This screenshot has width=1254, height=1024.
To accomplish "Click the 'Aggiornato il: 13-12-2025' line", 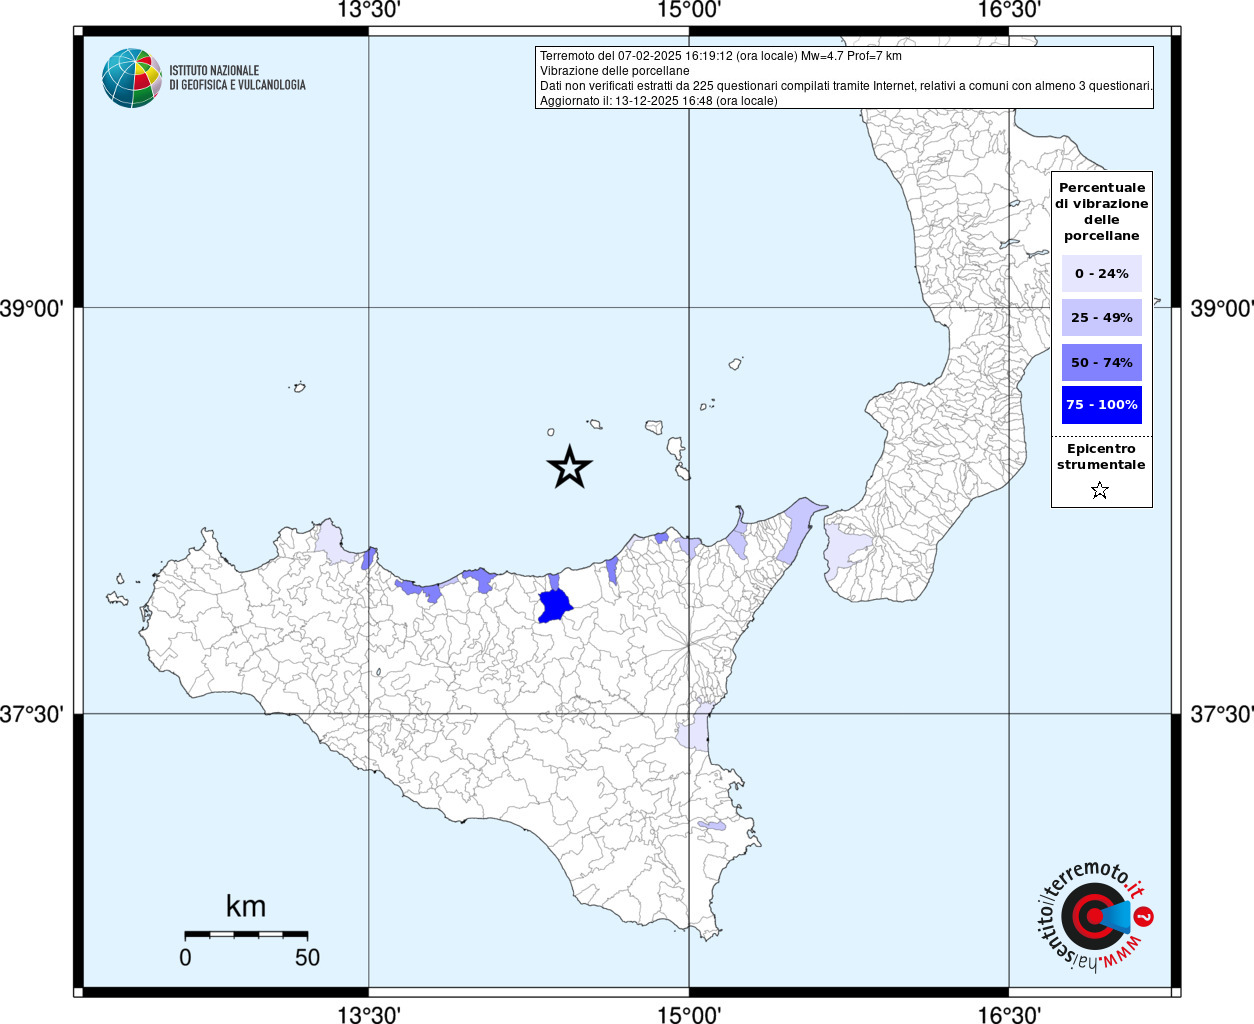I will click(x=658, y=101).
